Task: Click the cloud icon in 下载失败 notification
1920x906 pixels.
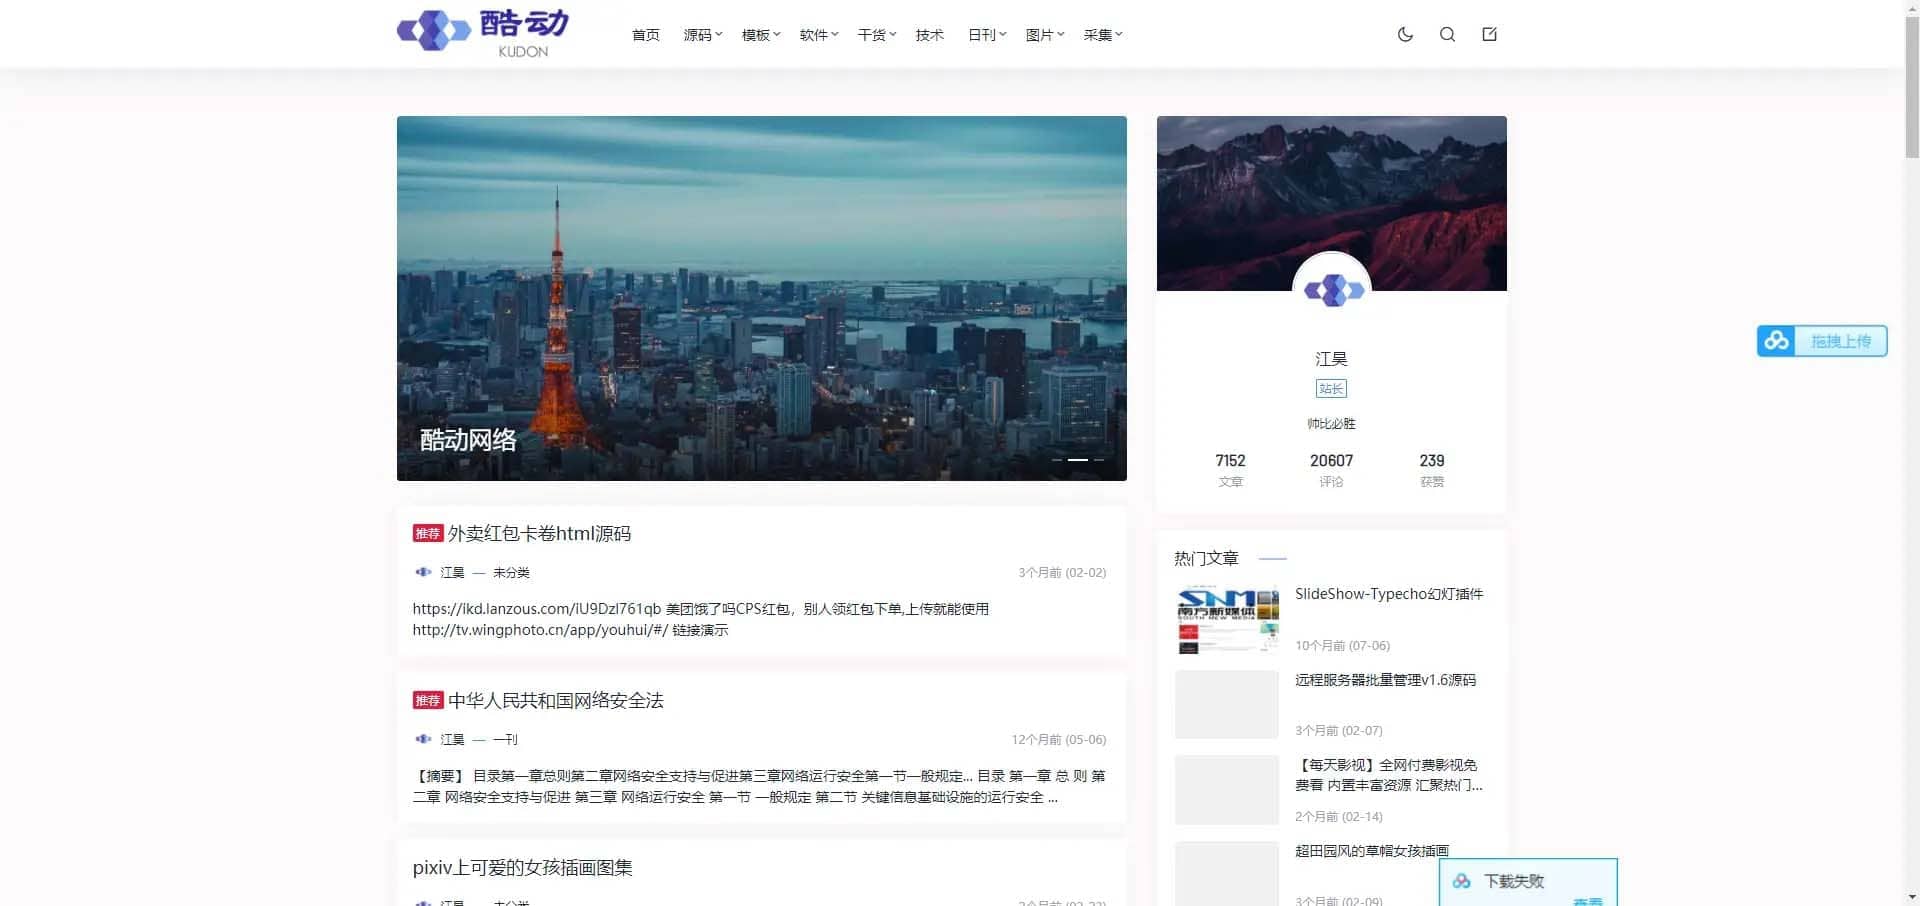Action: [1462, 881]
